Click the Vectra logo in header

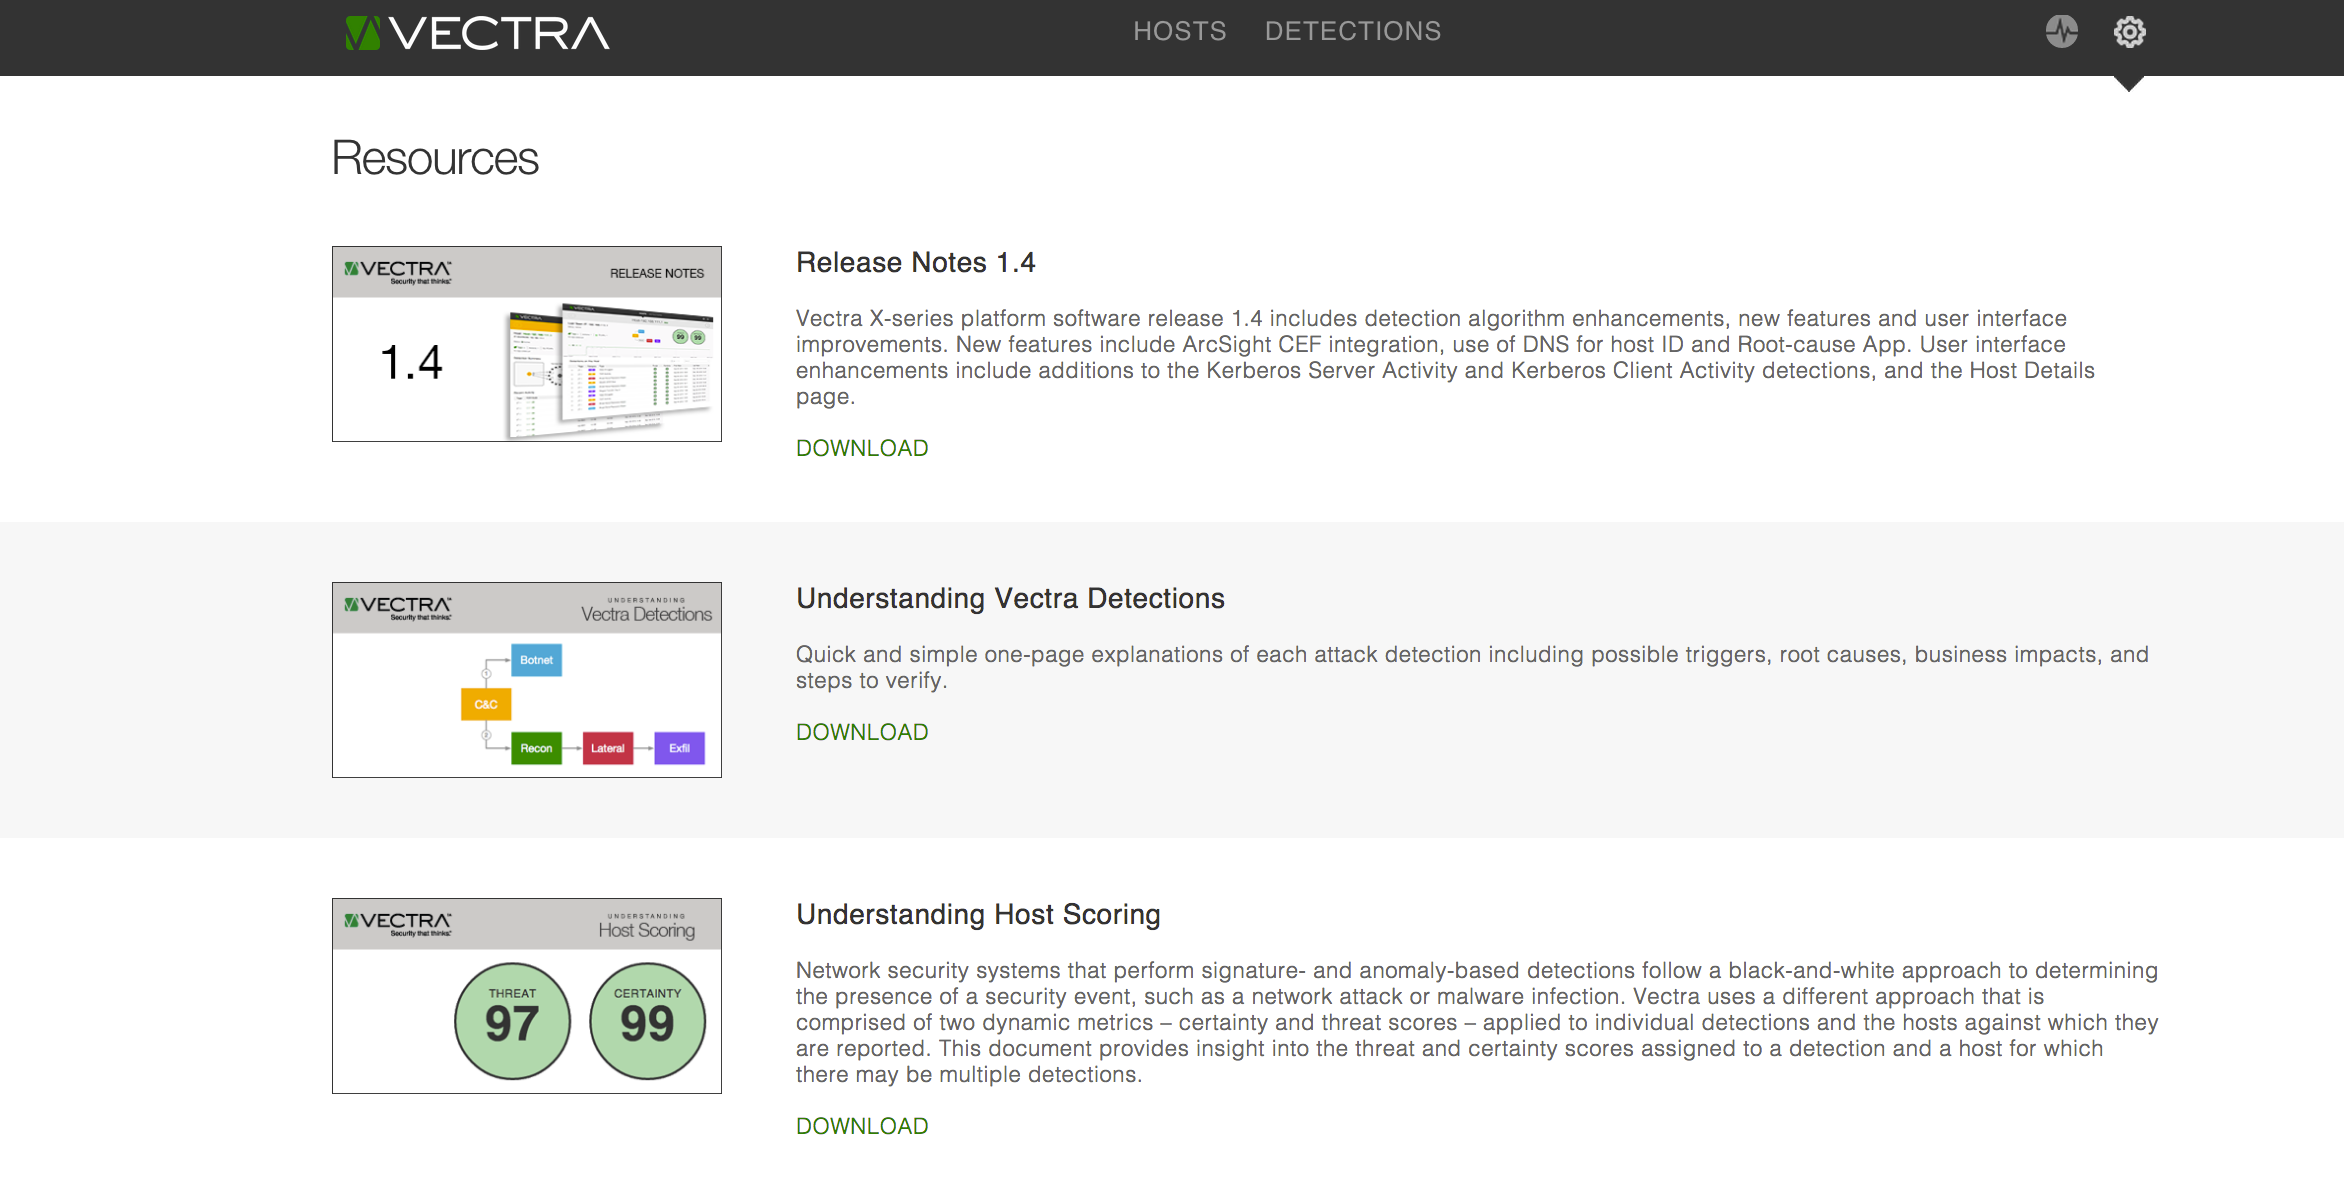click(x=477, y=33)
